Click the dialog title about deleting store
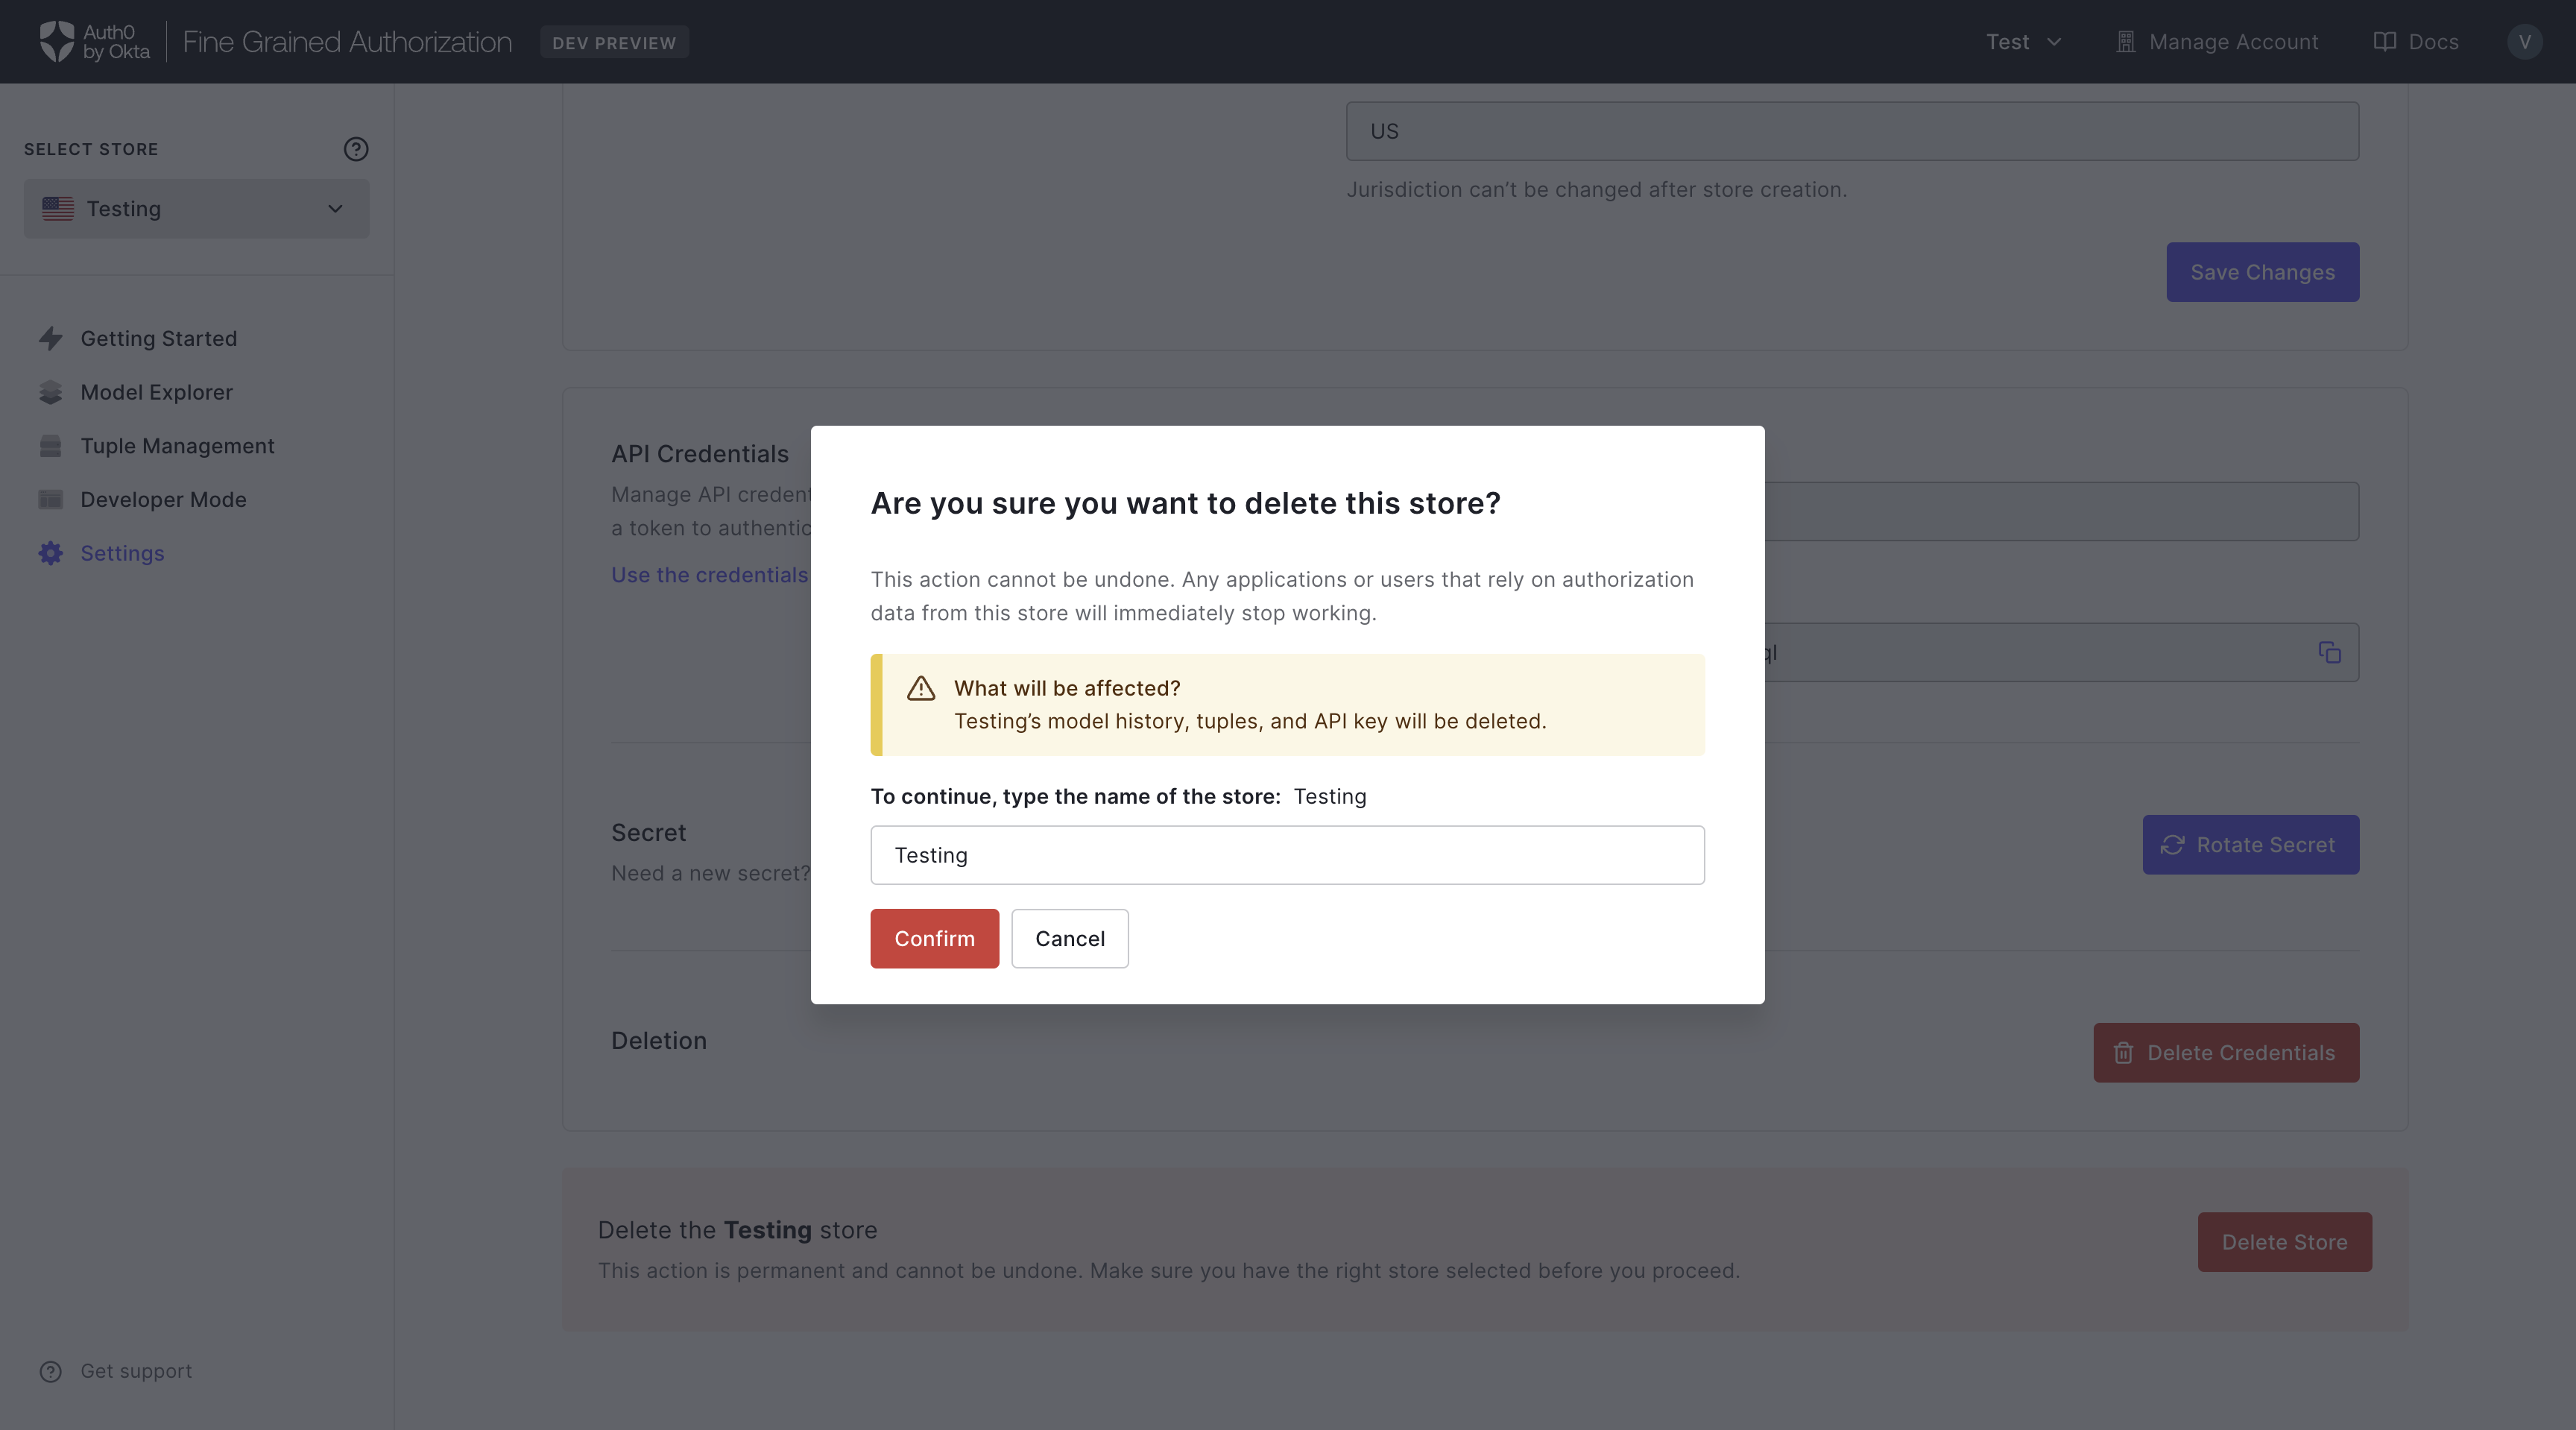 tap(1185, 503)
